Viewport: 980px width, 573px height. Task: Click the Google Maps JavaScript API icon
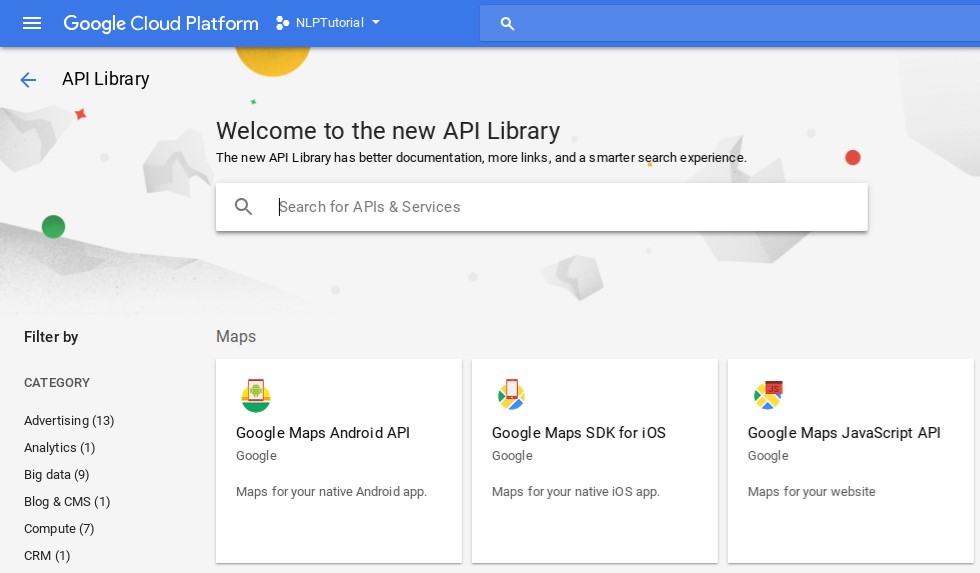[x=768, y=395]
